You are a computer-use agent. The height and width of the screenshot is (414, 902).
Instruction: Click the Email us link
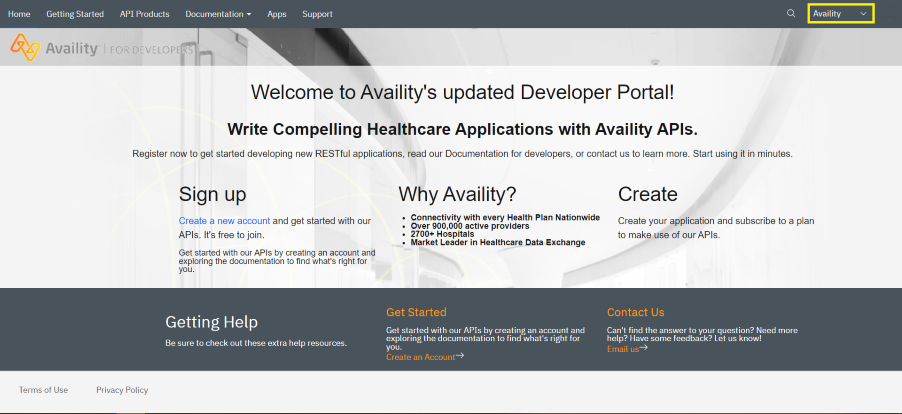click(623, 349)
